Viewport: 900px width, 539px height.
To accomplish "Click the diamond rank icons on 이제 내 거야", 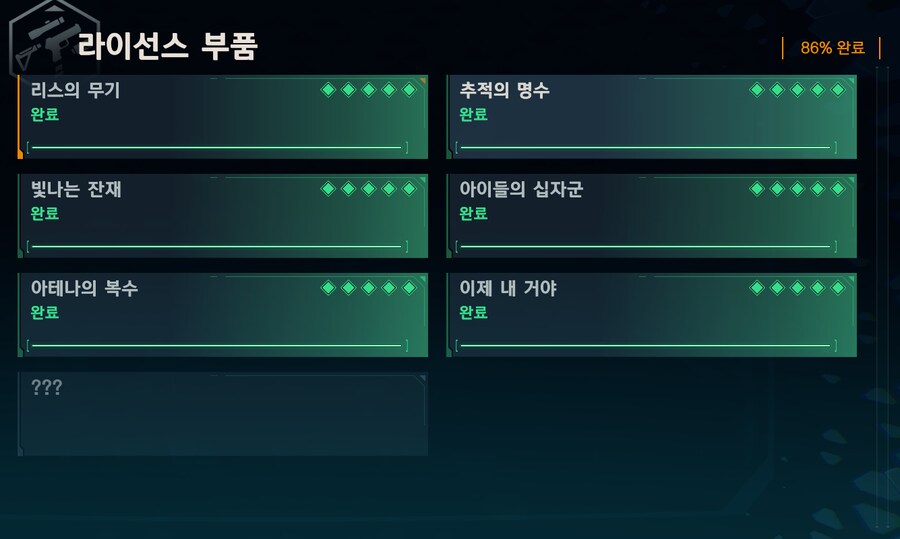I will pyautogui.click(x=797, y=288).
